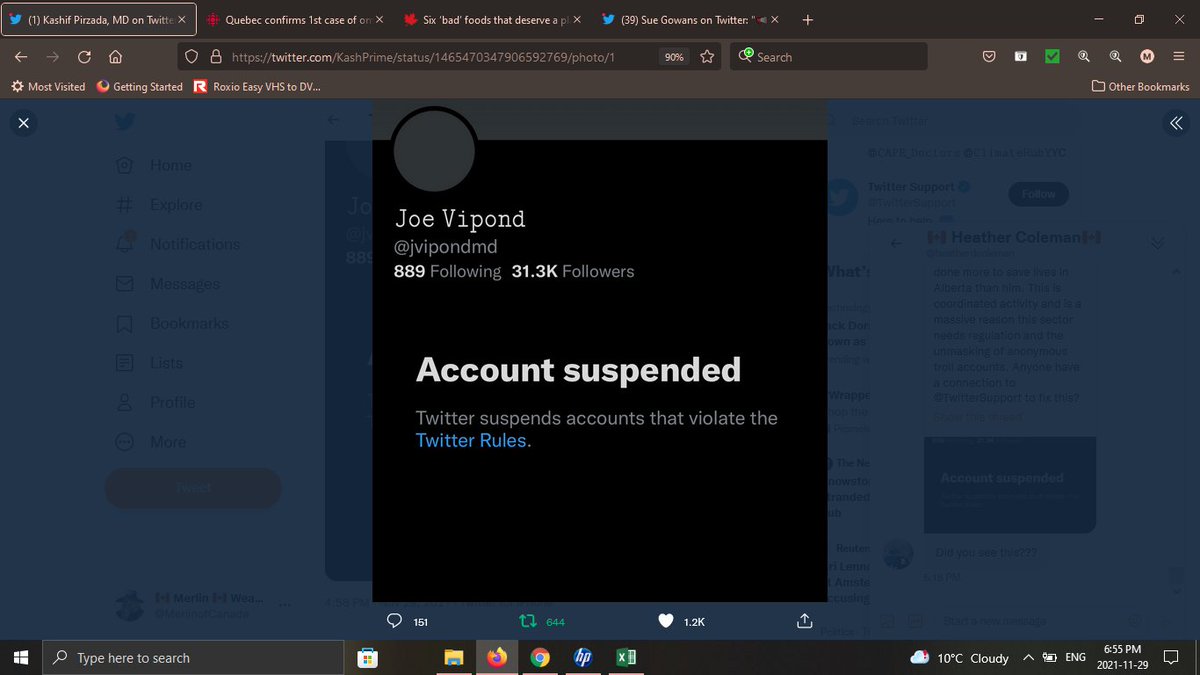Open dimmed Home navigation item
Image resolution: width=1200 pixels, height=675 pixels.
(155, 165)
